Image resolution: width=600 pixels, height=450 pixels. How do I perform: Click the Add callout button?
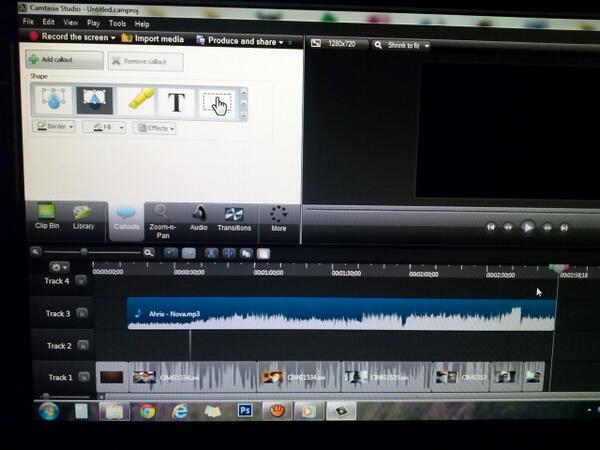click(65, 60)
